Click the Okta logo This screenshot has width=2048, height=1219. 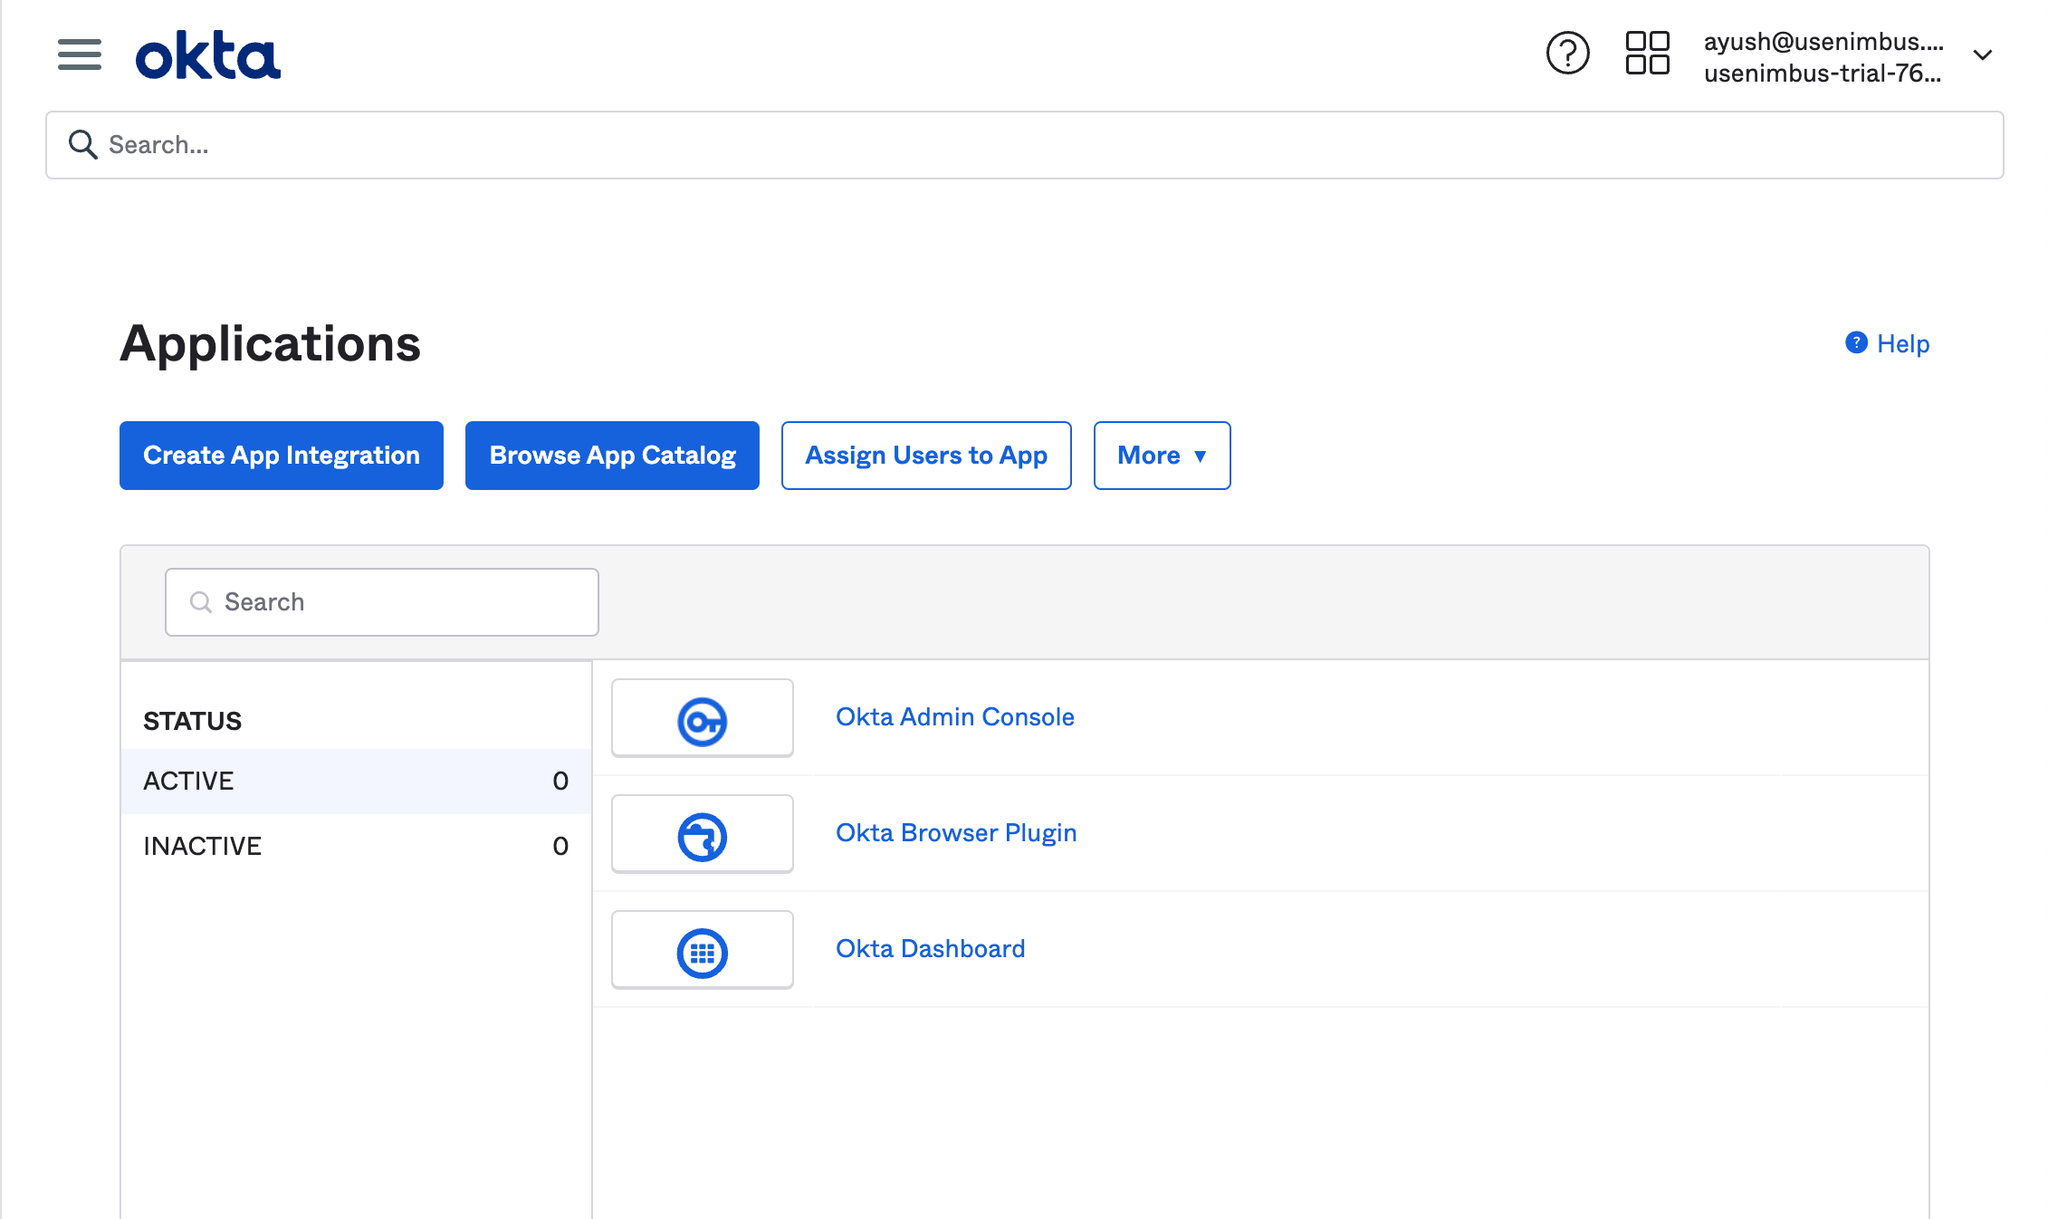[208, 55]
